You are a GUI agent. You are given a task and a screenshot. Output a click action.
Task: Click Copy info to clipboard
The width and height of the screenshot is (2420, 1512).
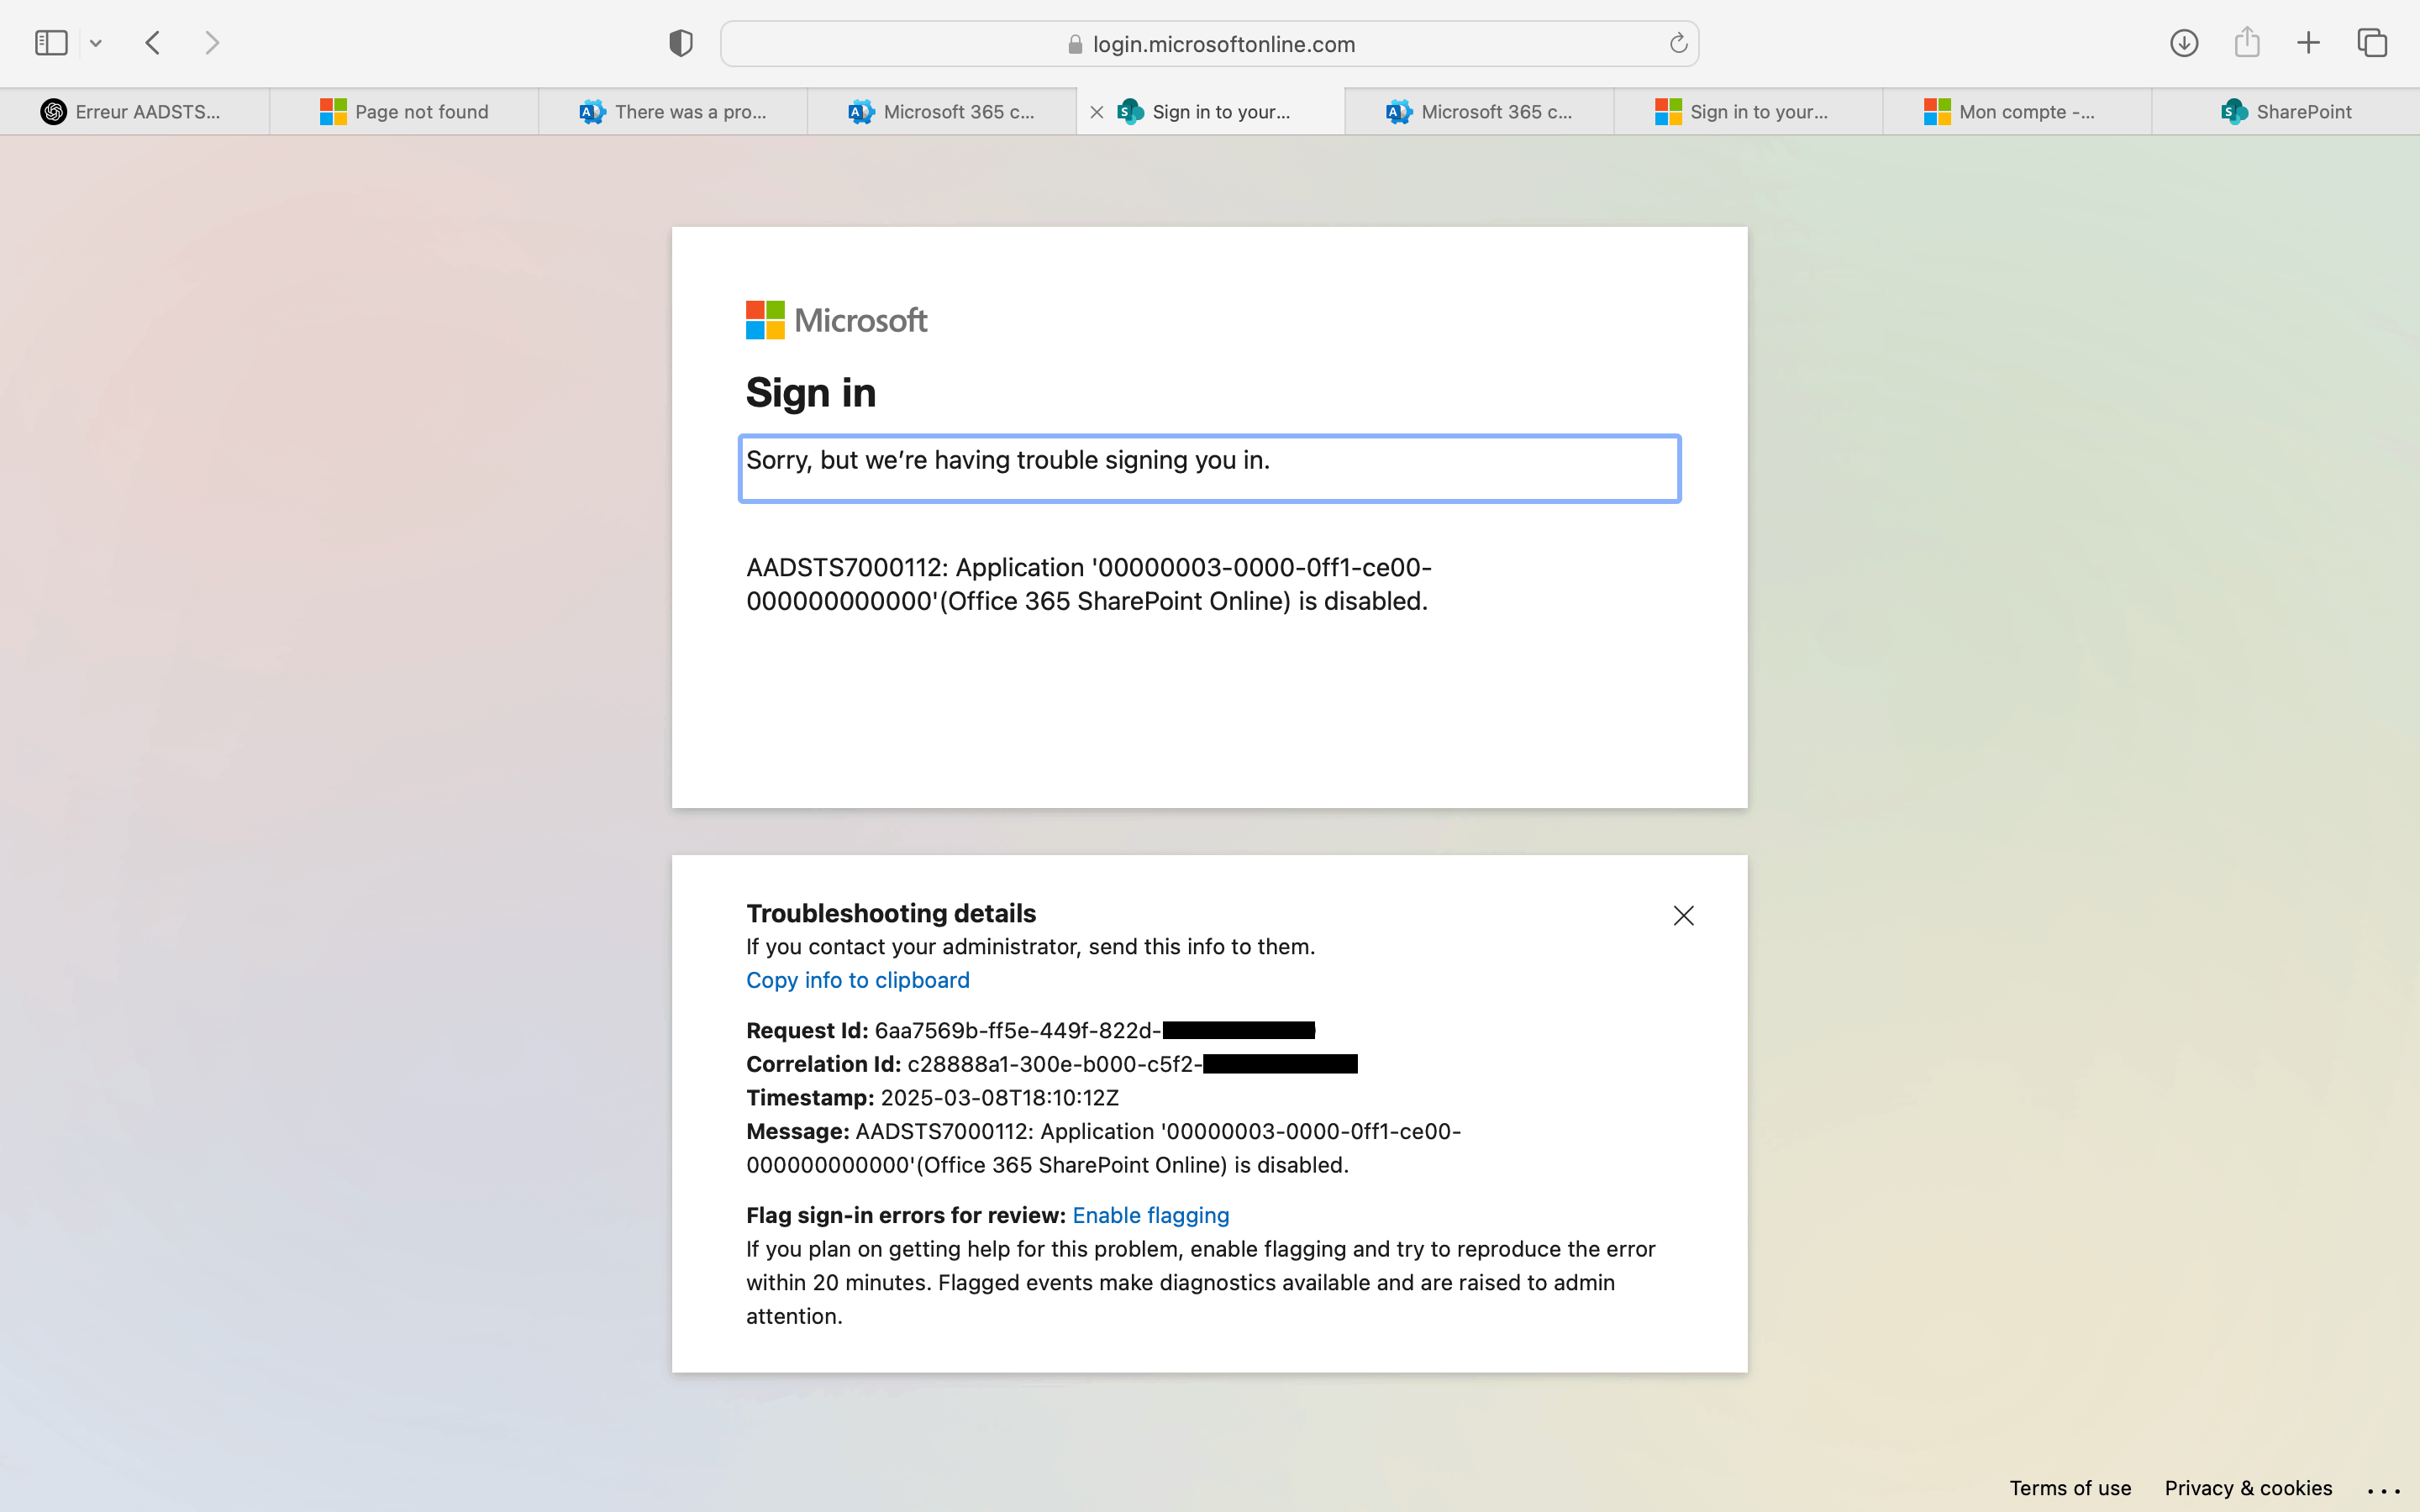pos(858,980)
